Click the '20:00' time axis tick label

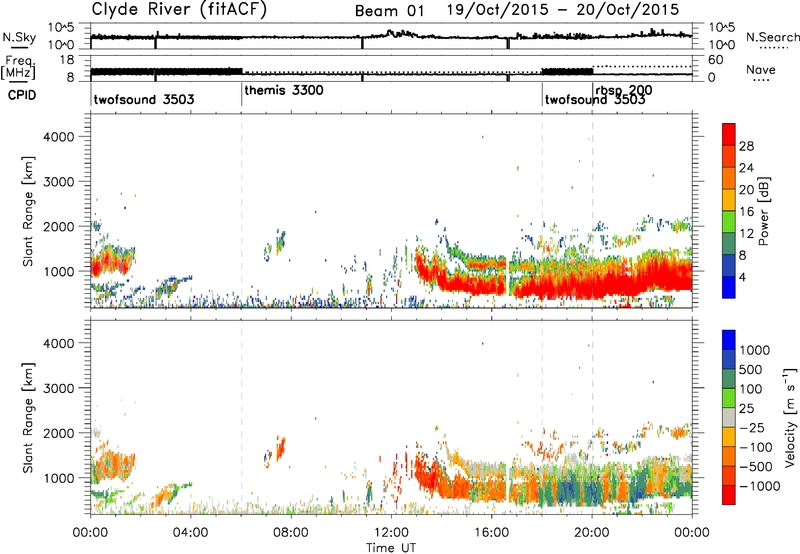pos(591,533)
